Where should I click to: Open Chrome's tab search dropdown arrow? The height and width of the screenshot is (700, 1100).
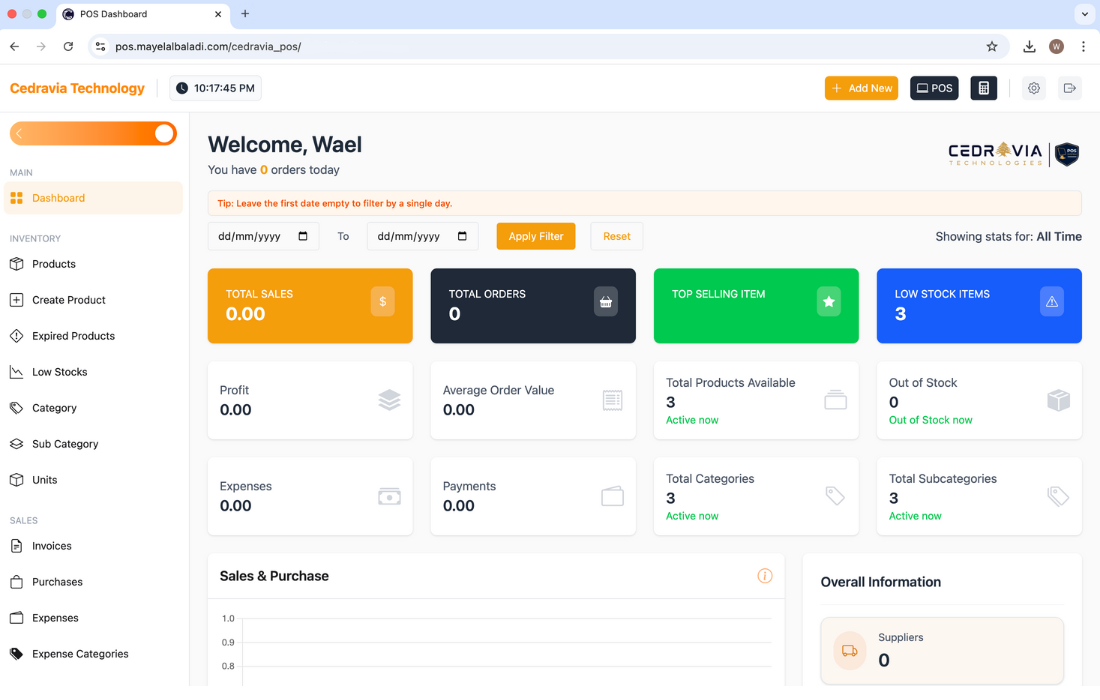1084,14
